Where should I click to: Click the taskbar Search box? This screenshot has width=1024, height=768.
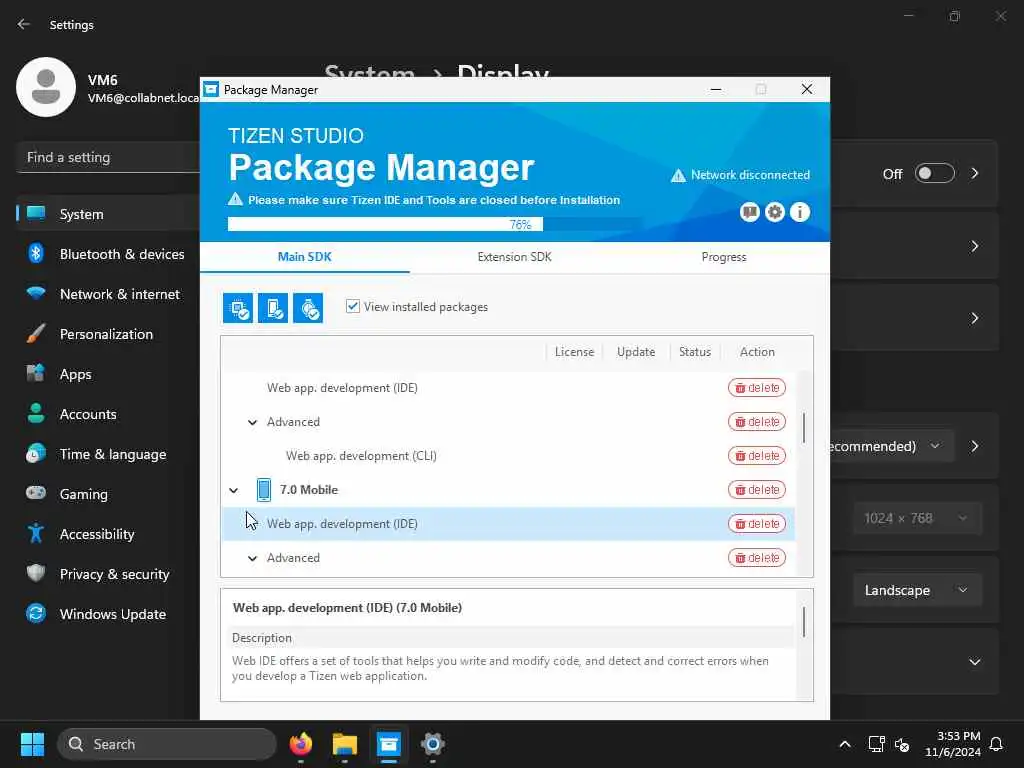167,744
